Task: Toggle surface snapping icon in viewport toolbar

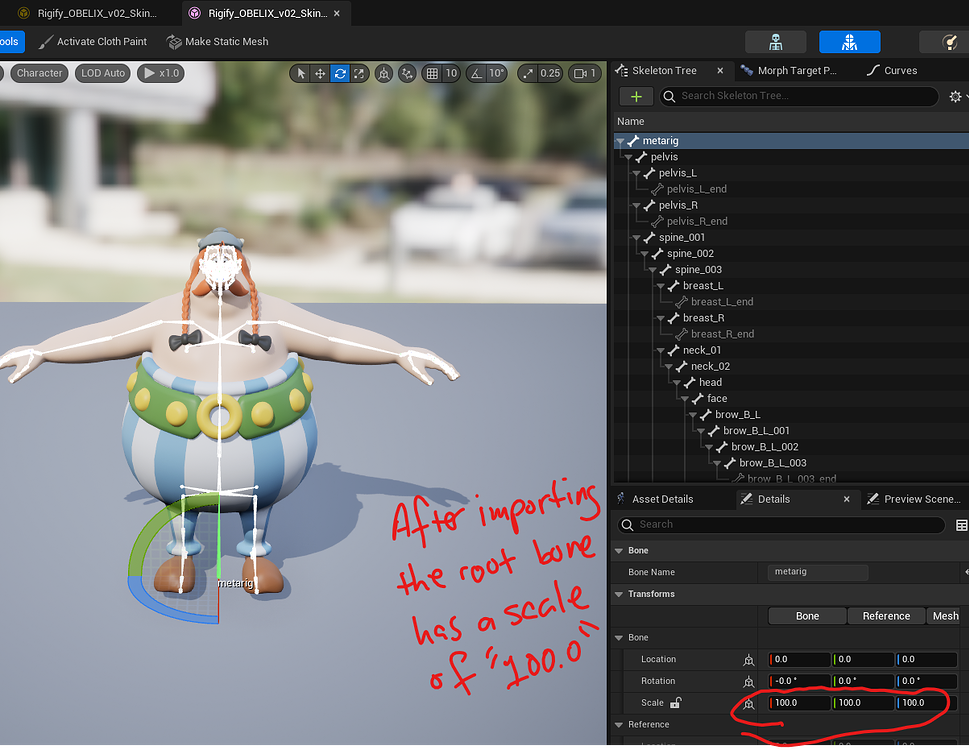Action: pyautogui.click(x=407, y=74)
